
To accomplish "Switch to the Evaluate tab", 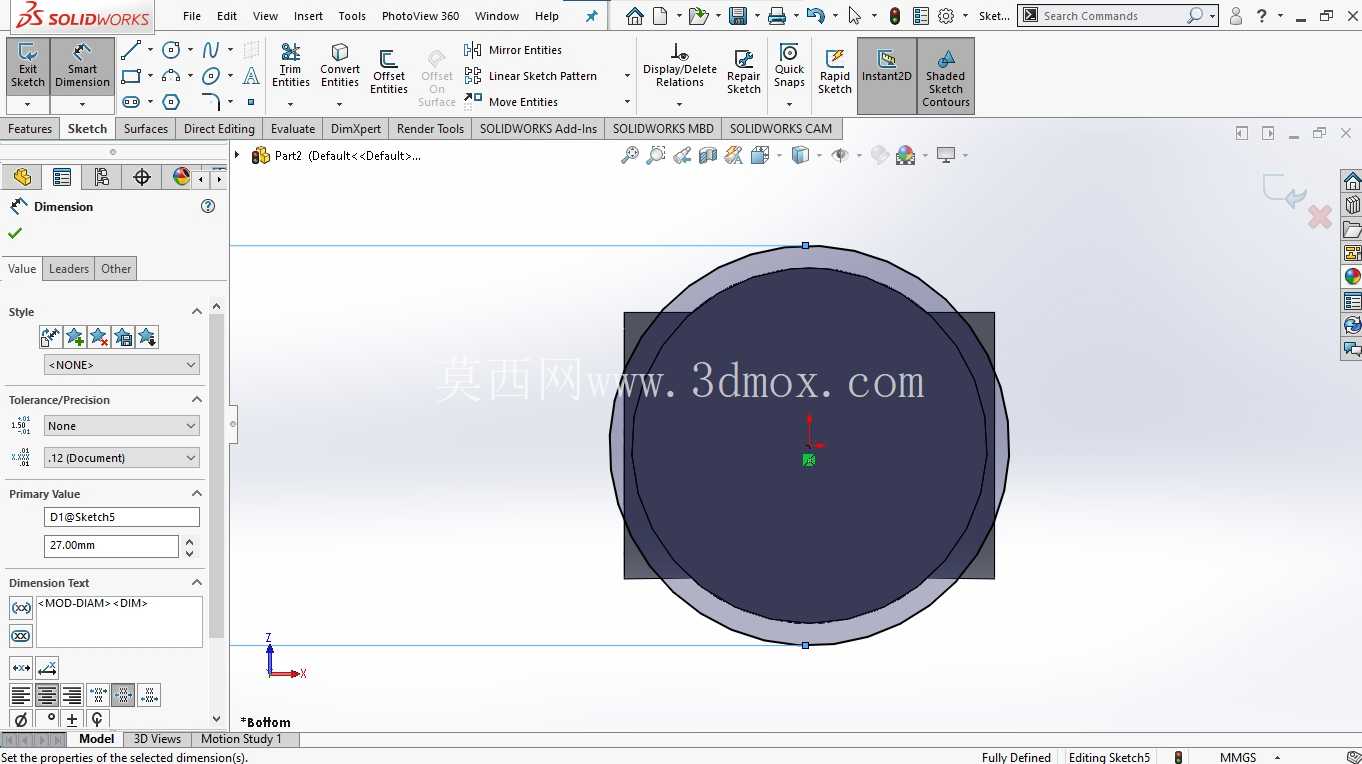I will (293, 129).
